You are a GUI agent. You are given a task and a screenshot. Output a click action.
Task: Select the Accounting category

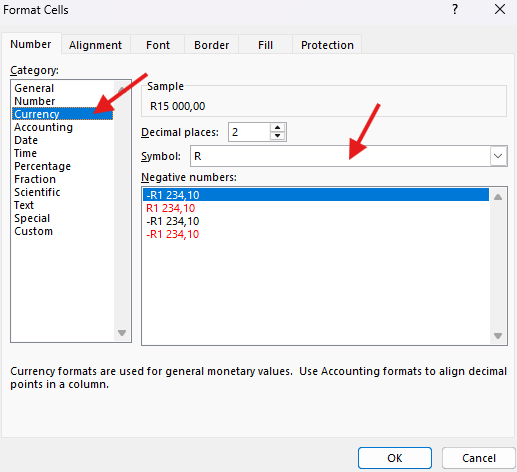tap(43, 127)
